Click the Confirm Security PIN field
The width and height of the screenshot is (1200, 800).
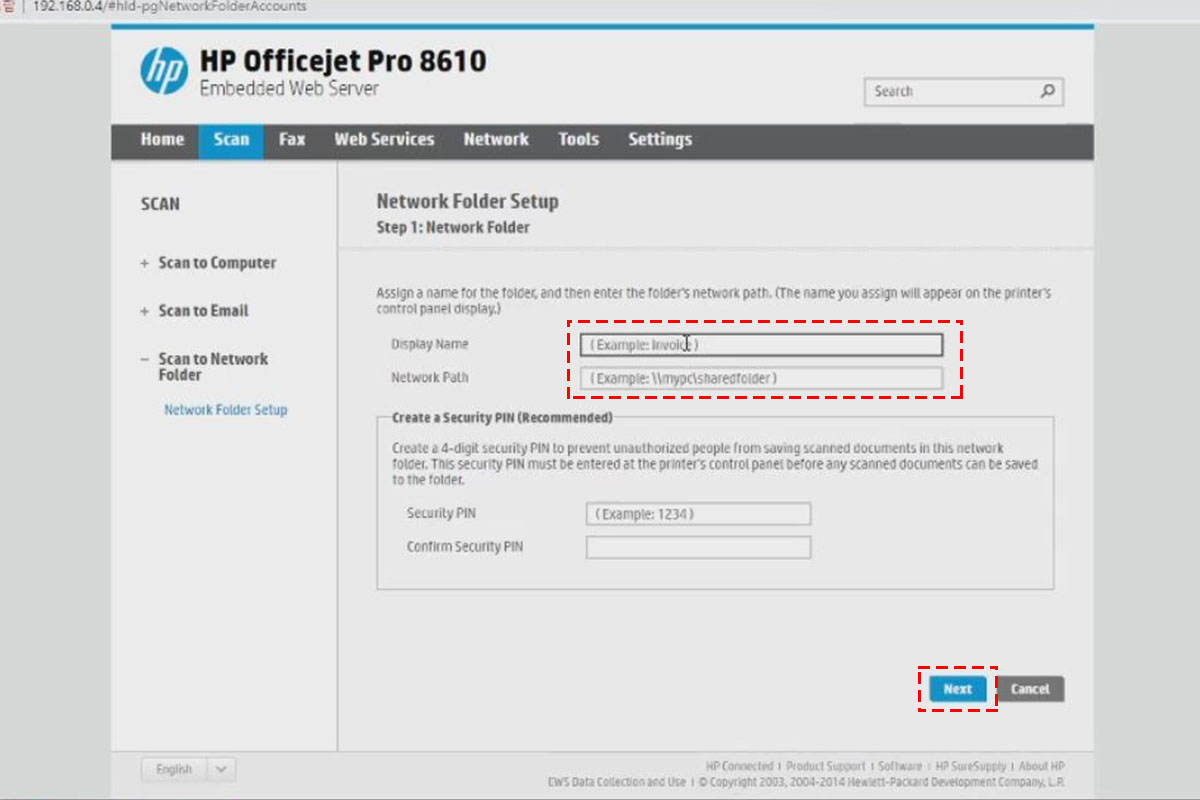pyautogui.click(x=698, y=548)
